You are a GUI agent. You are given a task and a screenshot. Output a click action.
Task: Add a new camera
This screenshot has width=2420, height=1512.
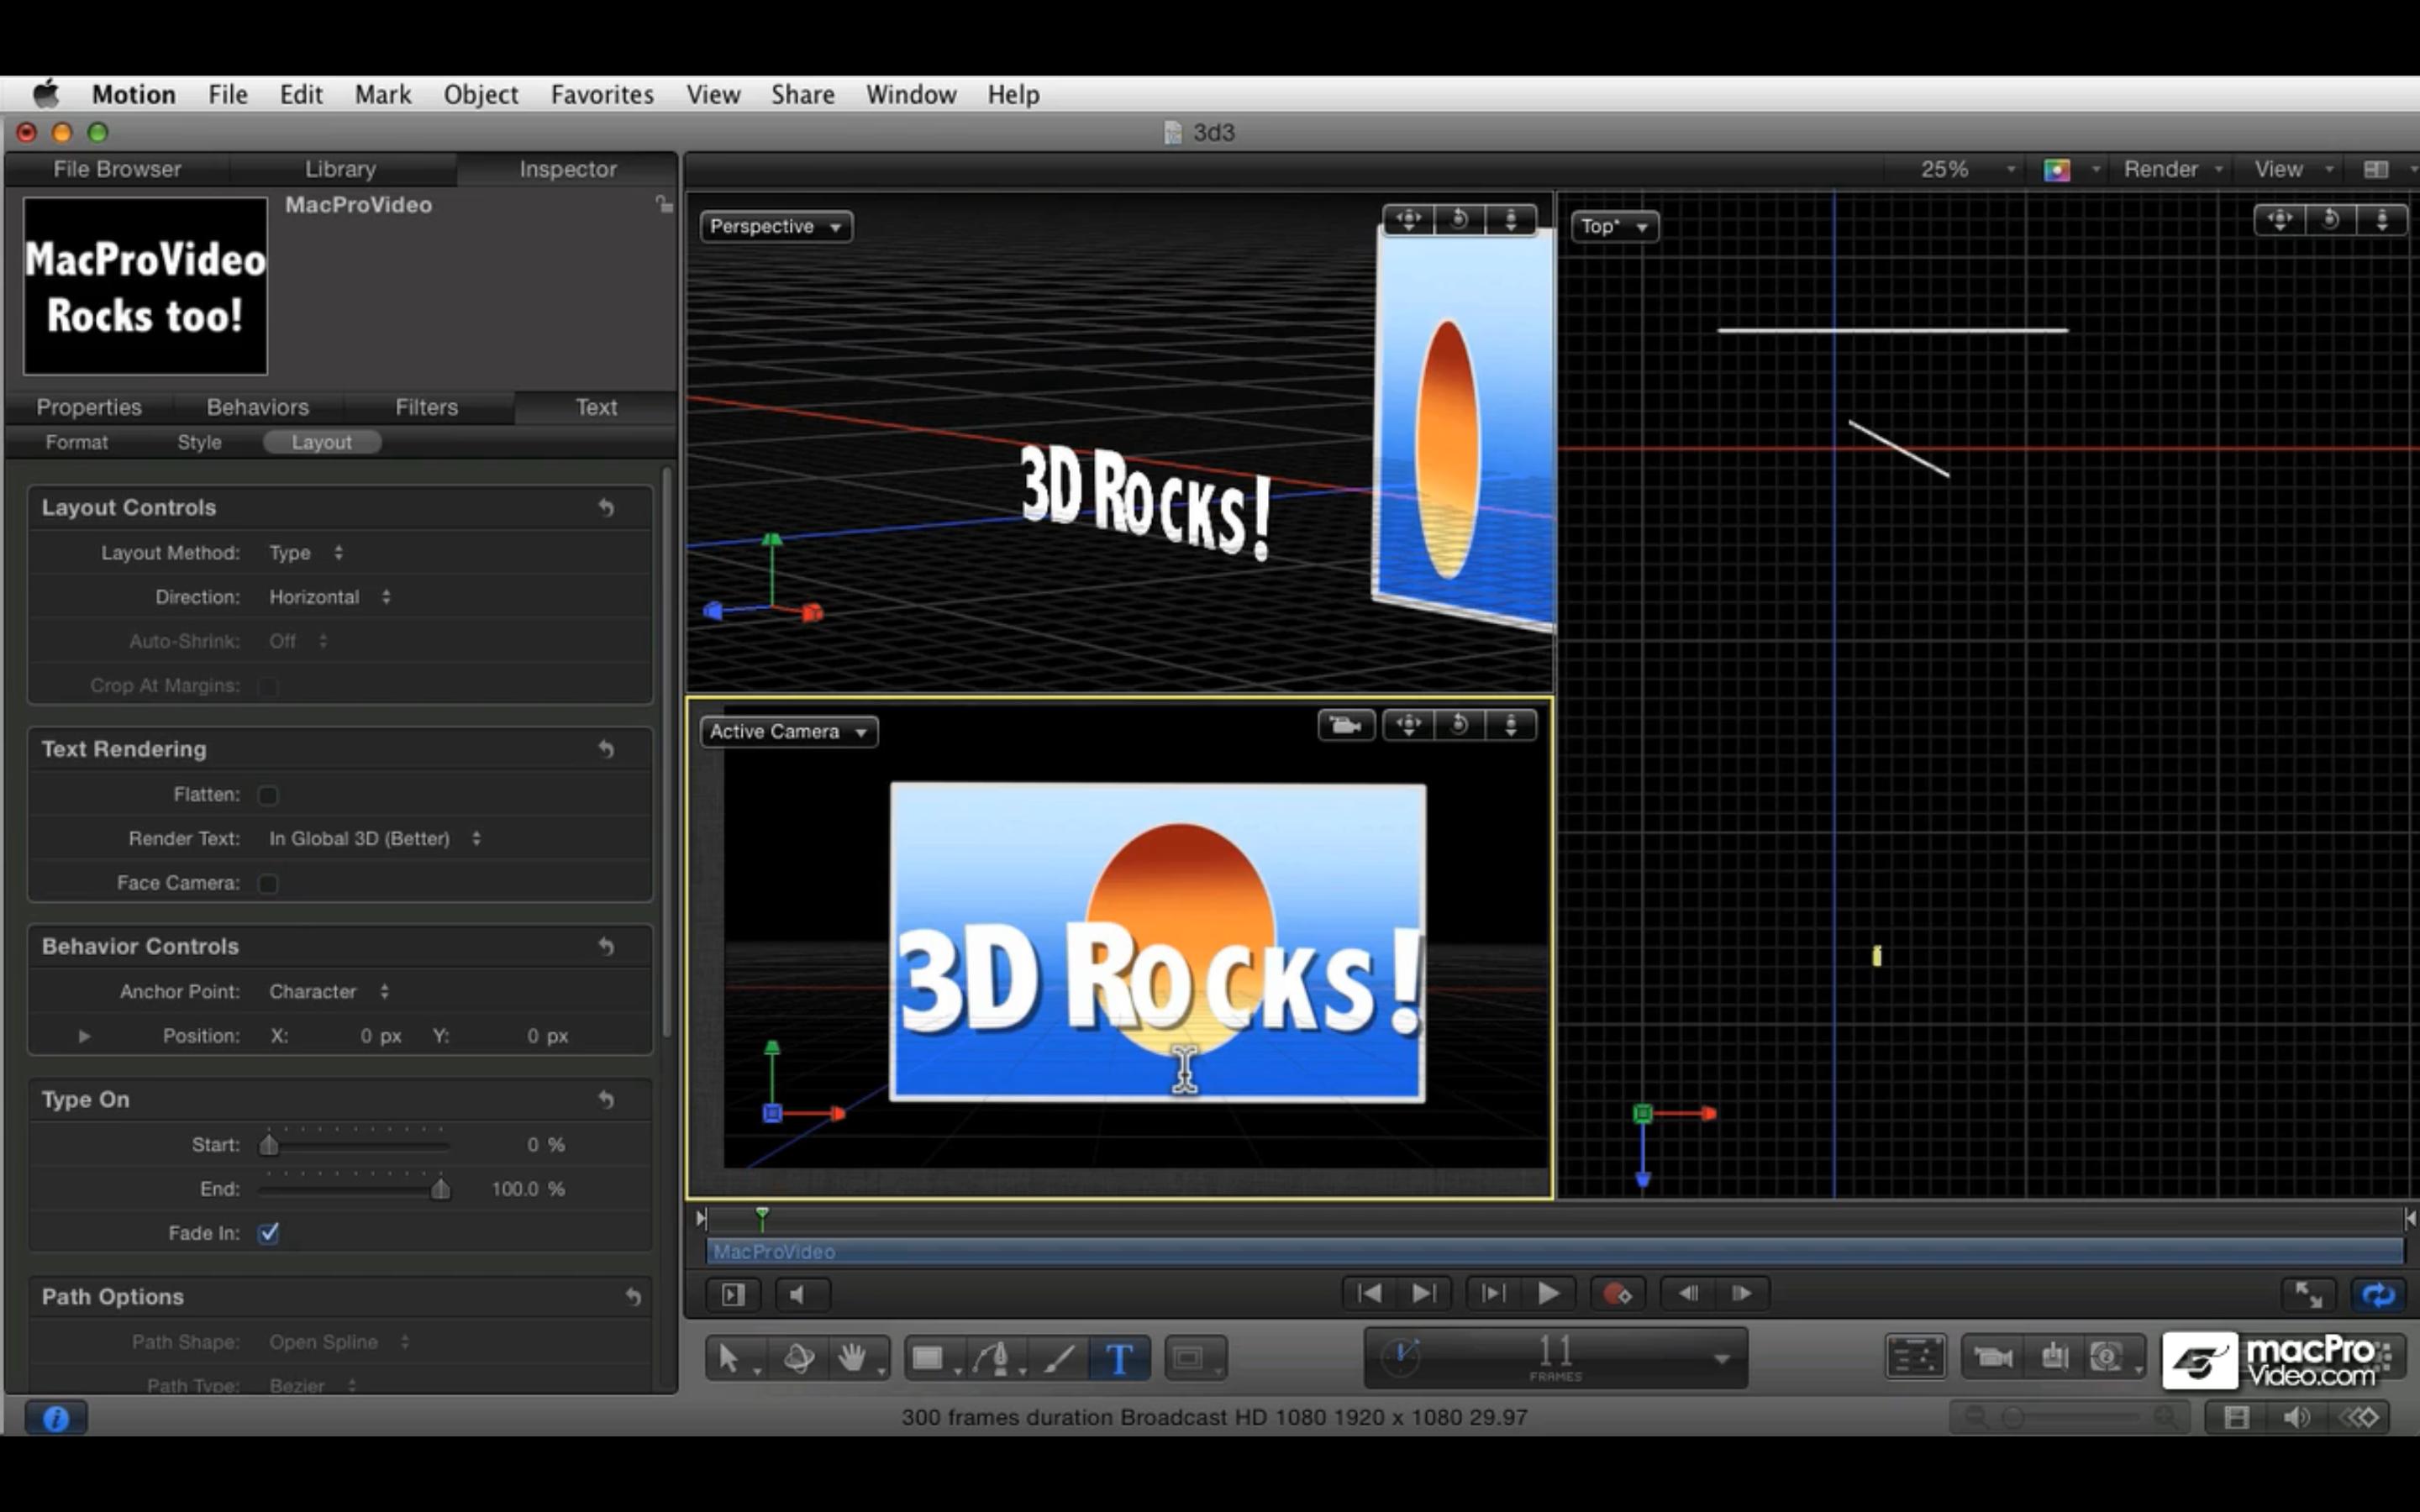[1993, 1357]
